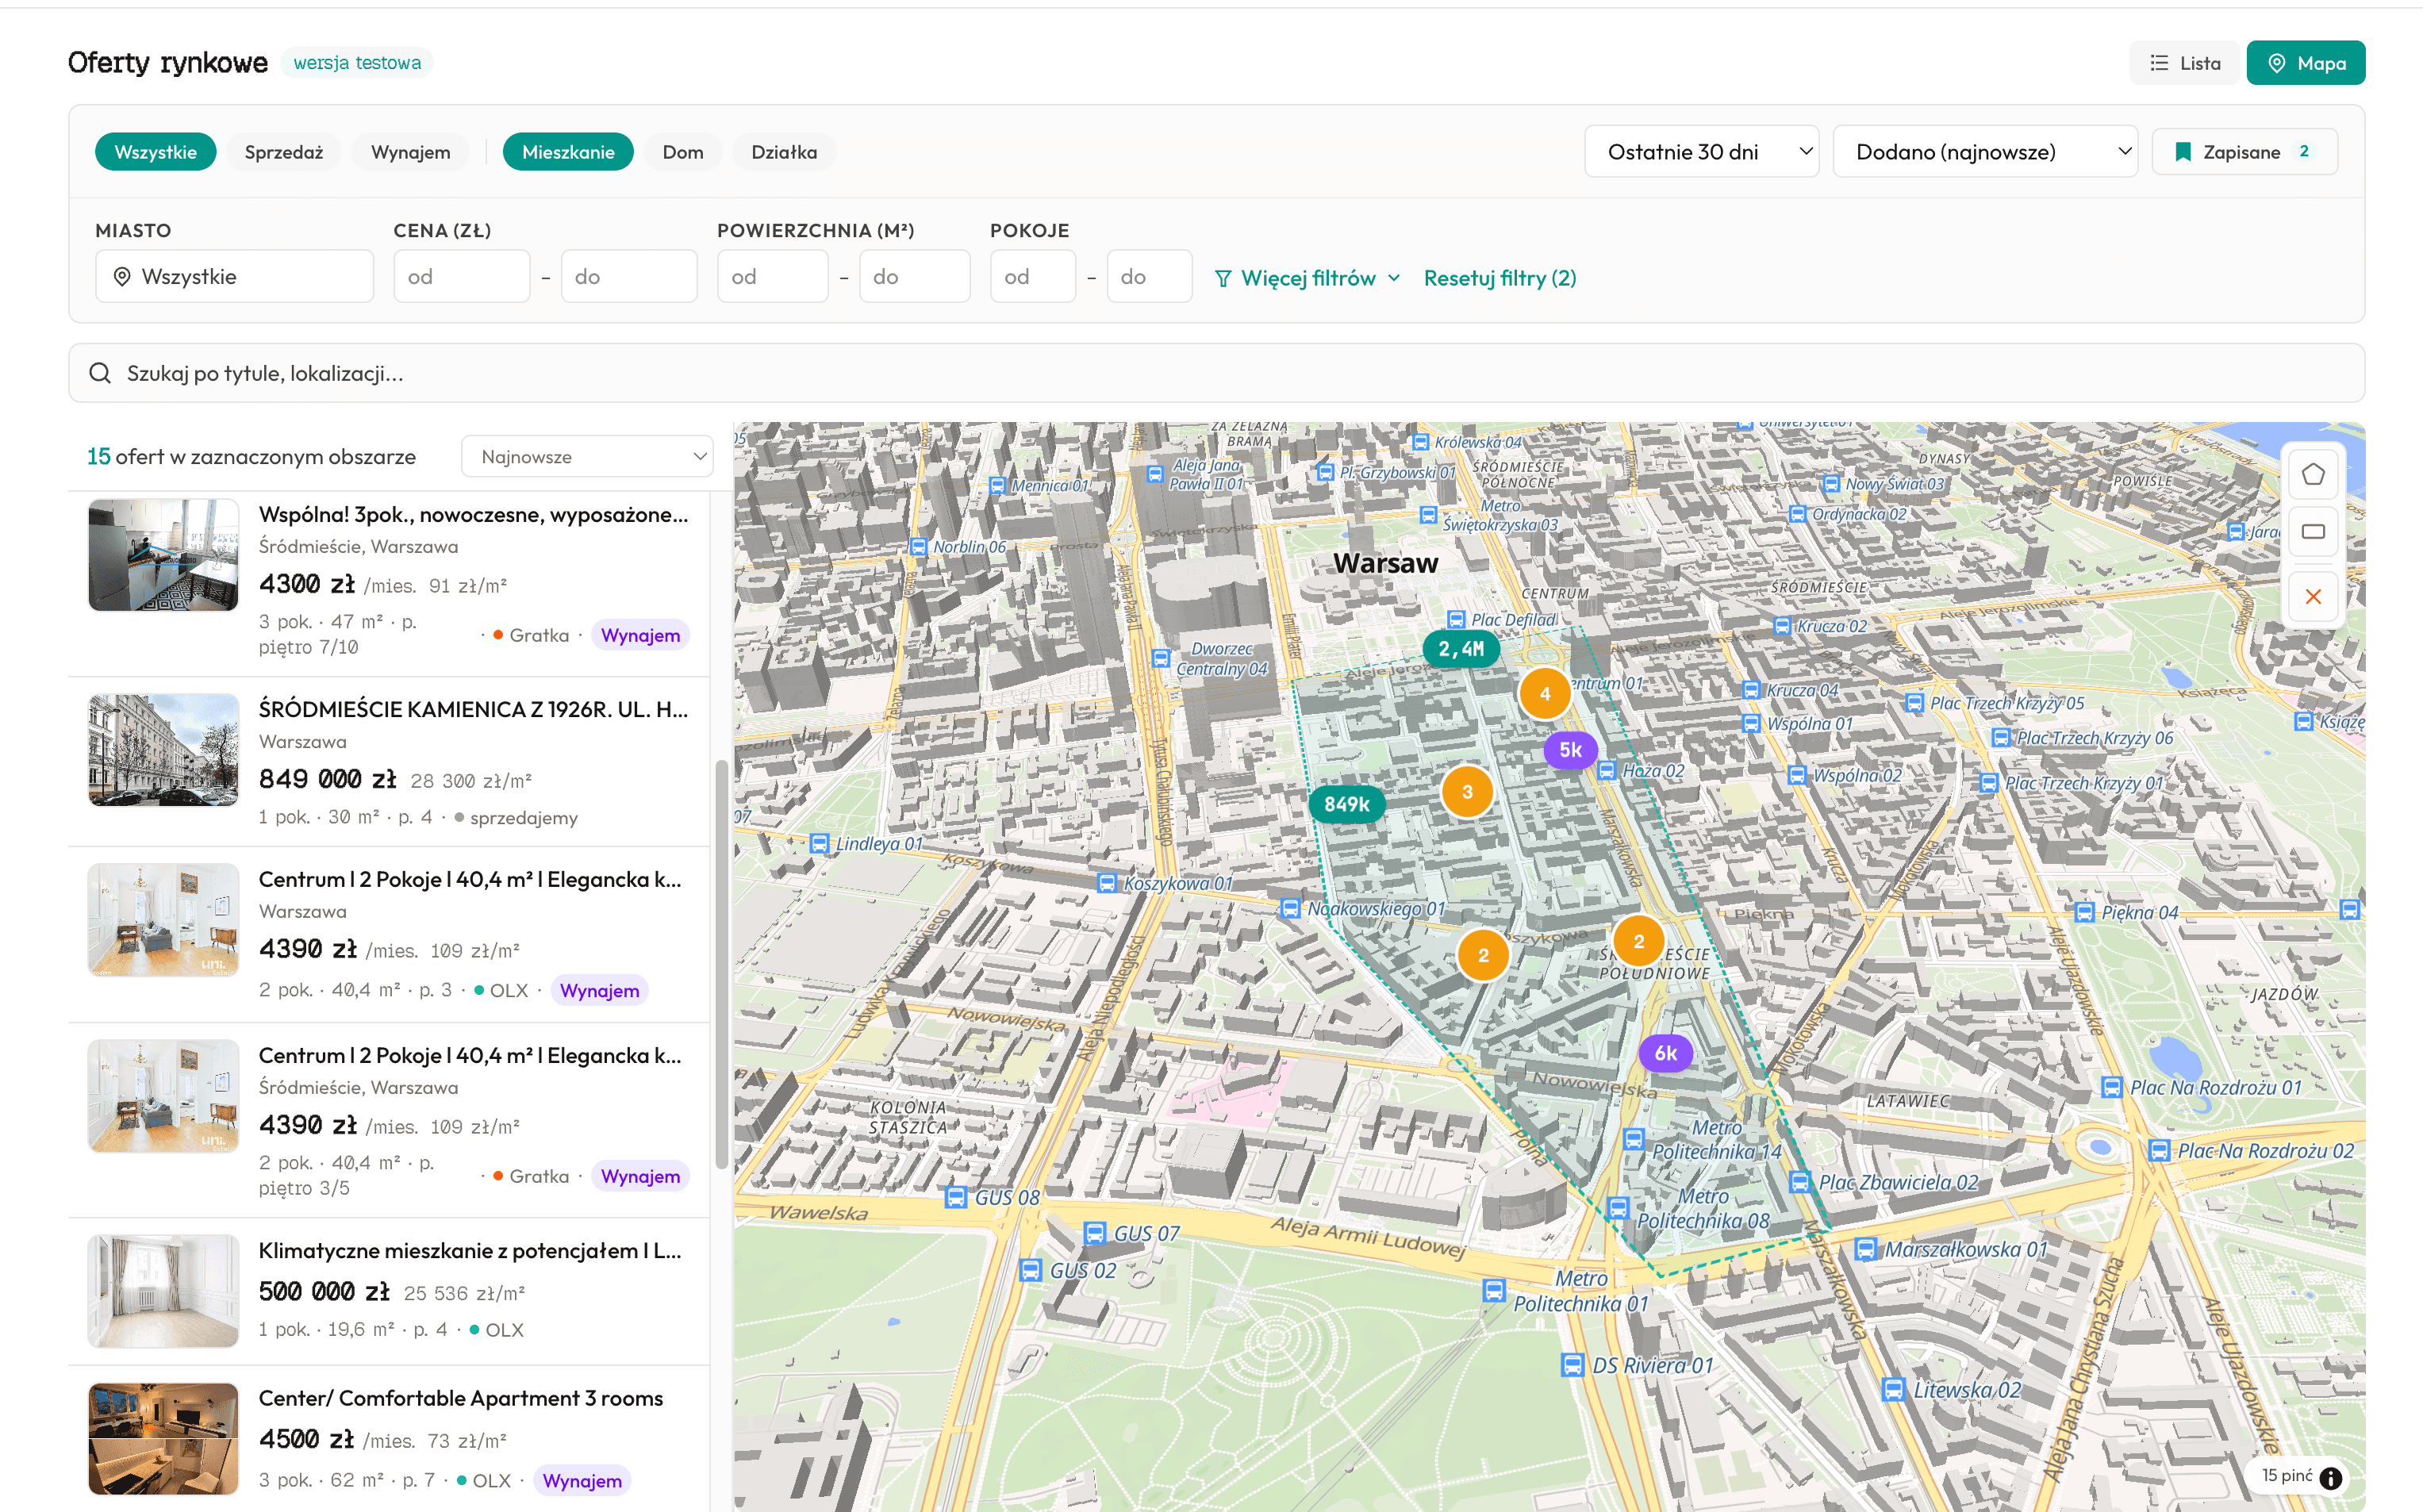Screen dimensions: 2423x1512
Task: Click thumbnail of 849 000 zł kamienica listing
Action: [x=163, y=750]
